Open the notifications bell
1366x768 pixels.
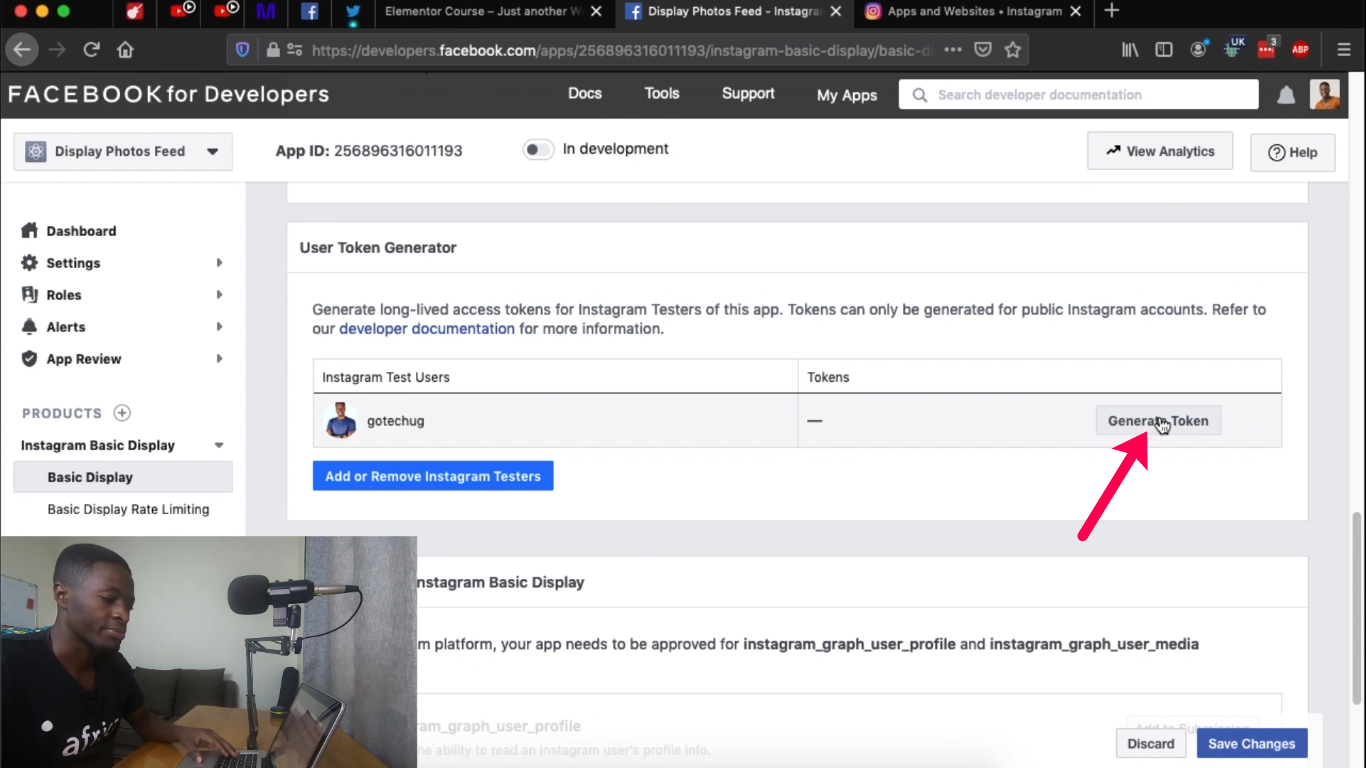click(1286, 95)
